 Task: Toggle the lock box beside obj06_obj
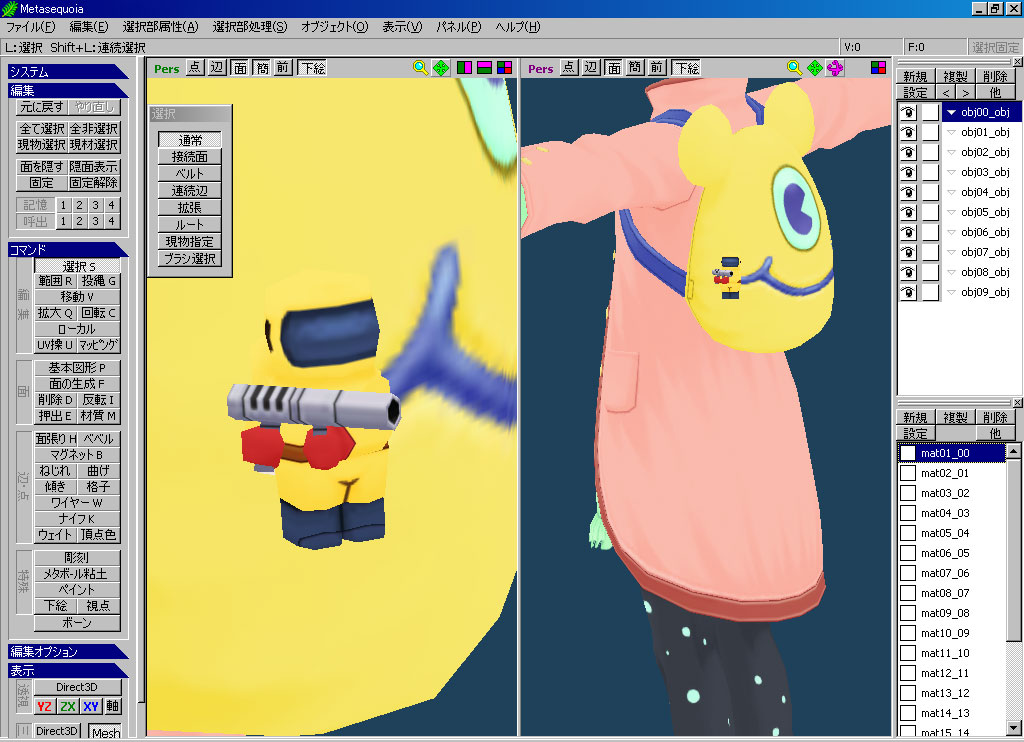(x=930, y=232)
